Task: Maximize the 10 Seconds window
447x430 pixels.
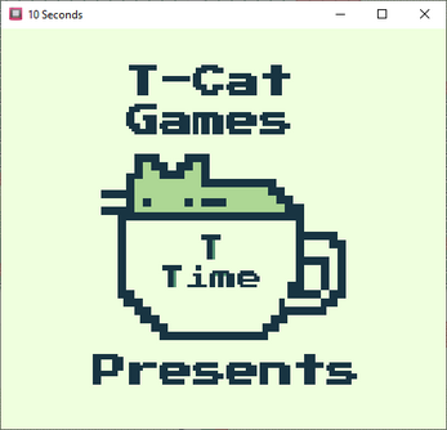Action: 382,14
